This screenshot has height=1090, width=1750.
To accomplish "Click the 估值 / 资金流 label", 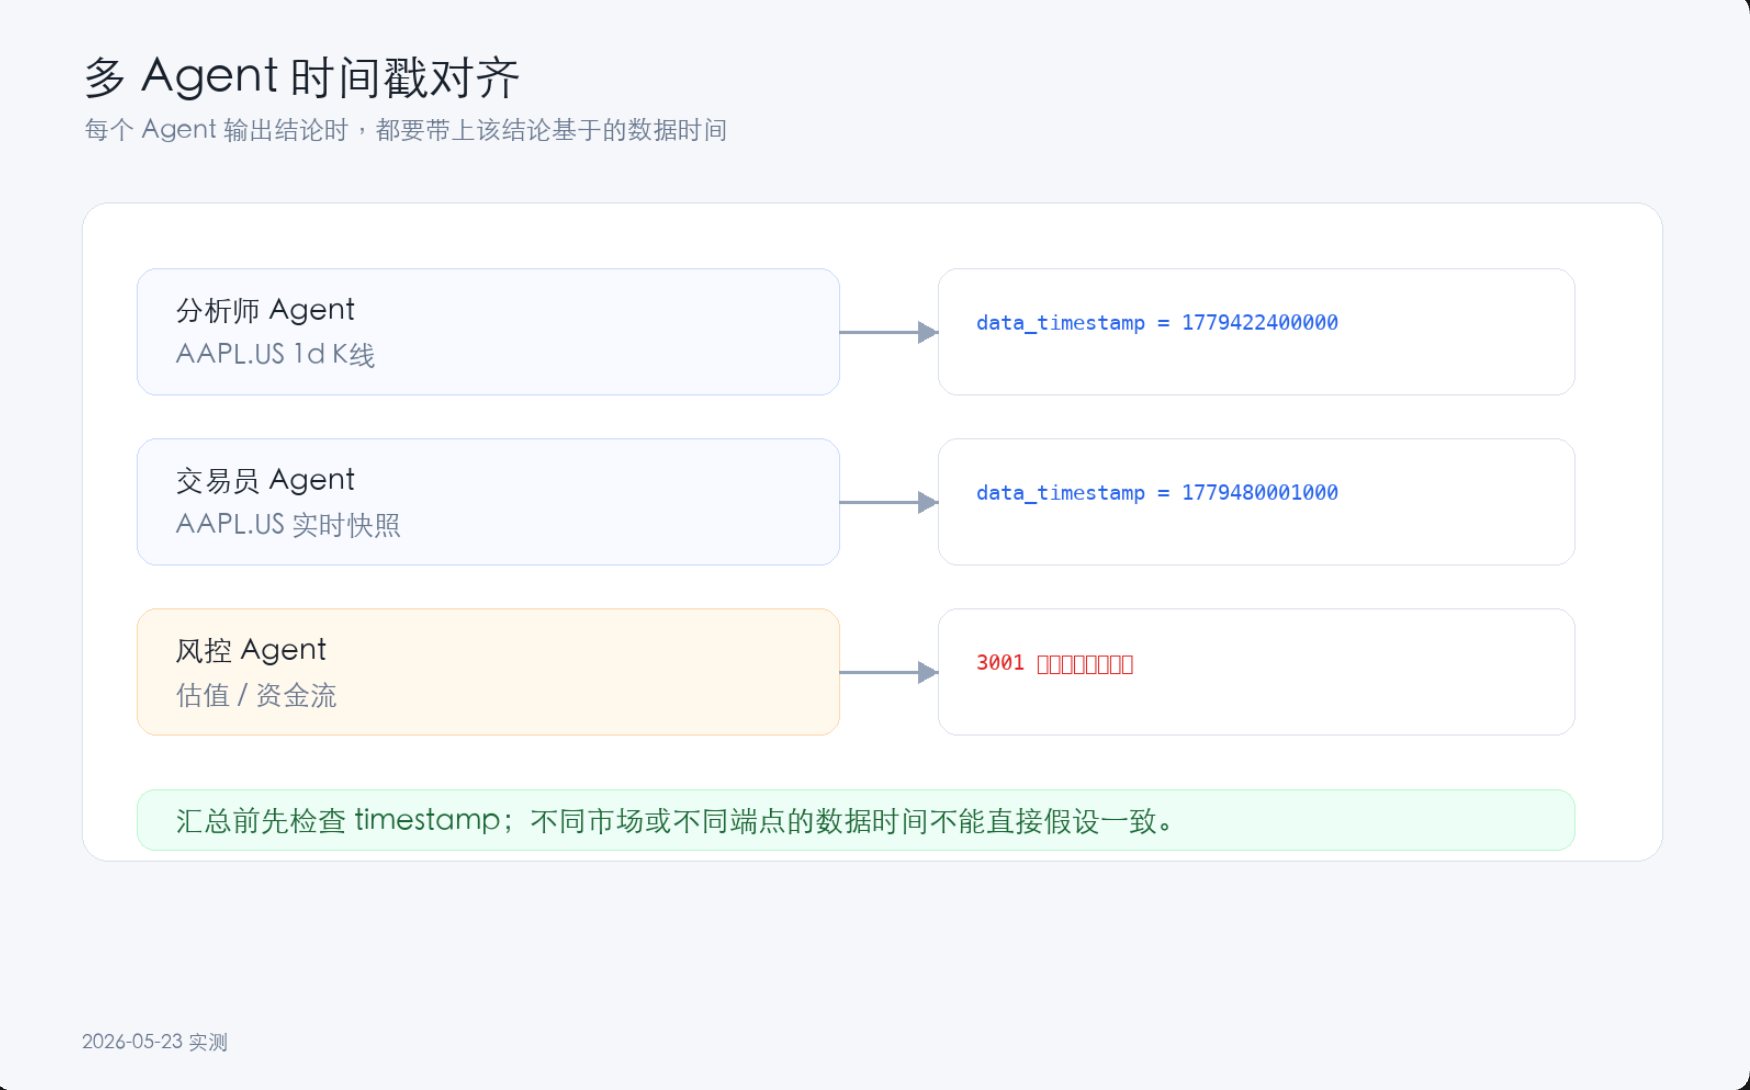I will click(x=256, y=695).
